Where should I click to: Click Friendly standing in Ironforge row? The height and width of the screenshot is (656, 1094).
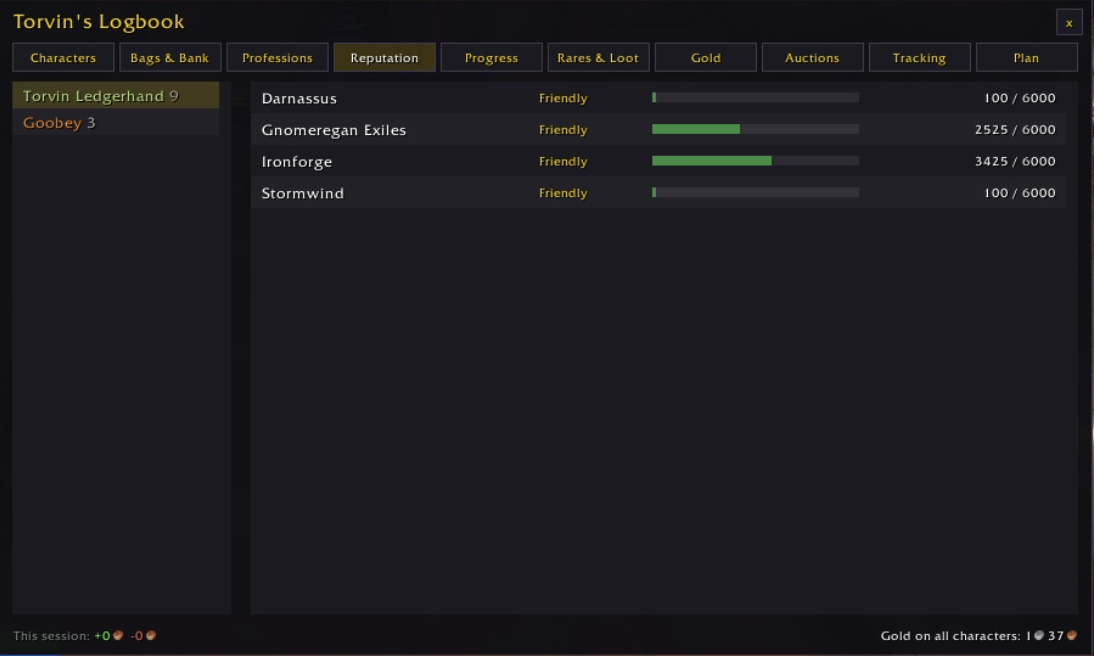pyautogui.click(x=563, y=161)
